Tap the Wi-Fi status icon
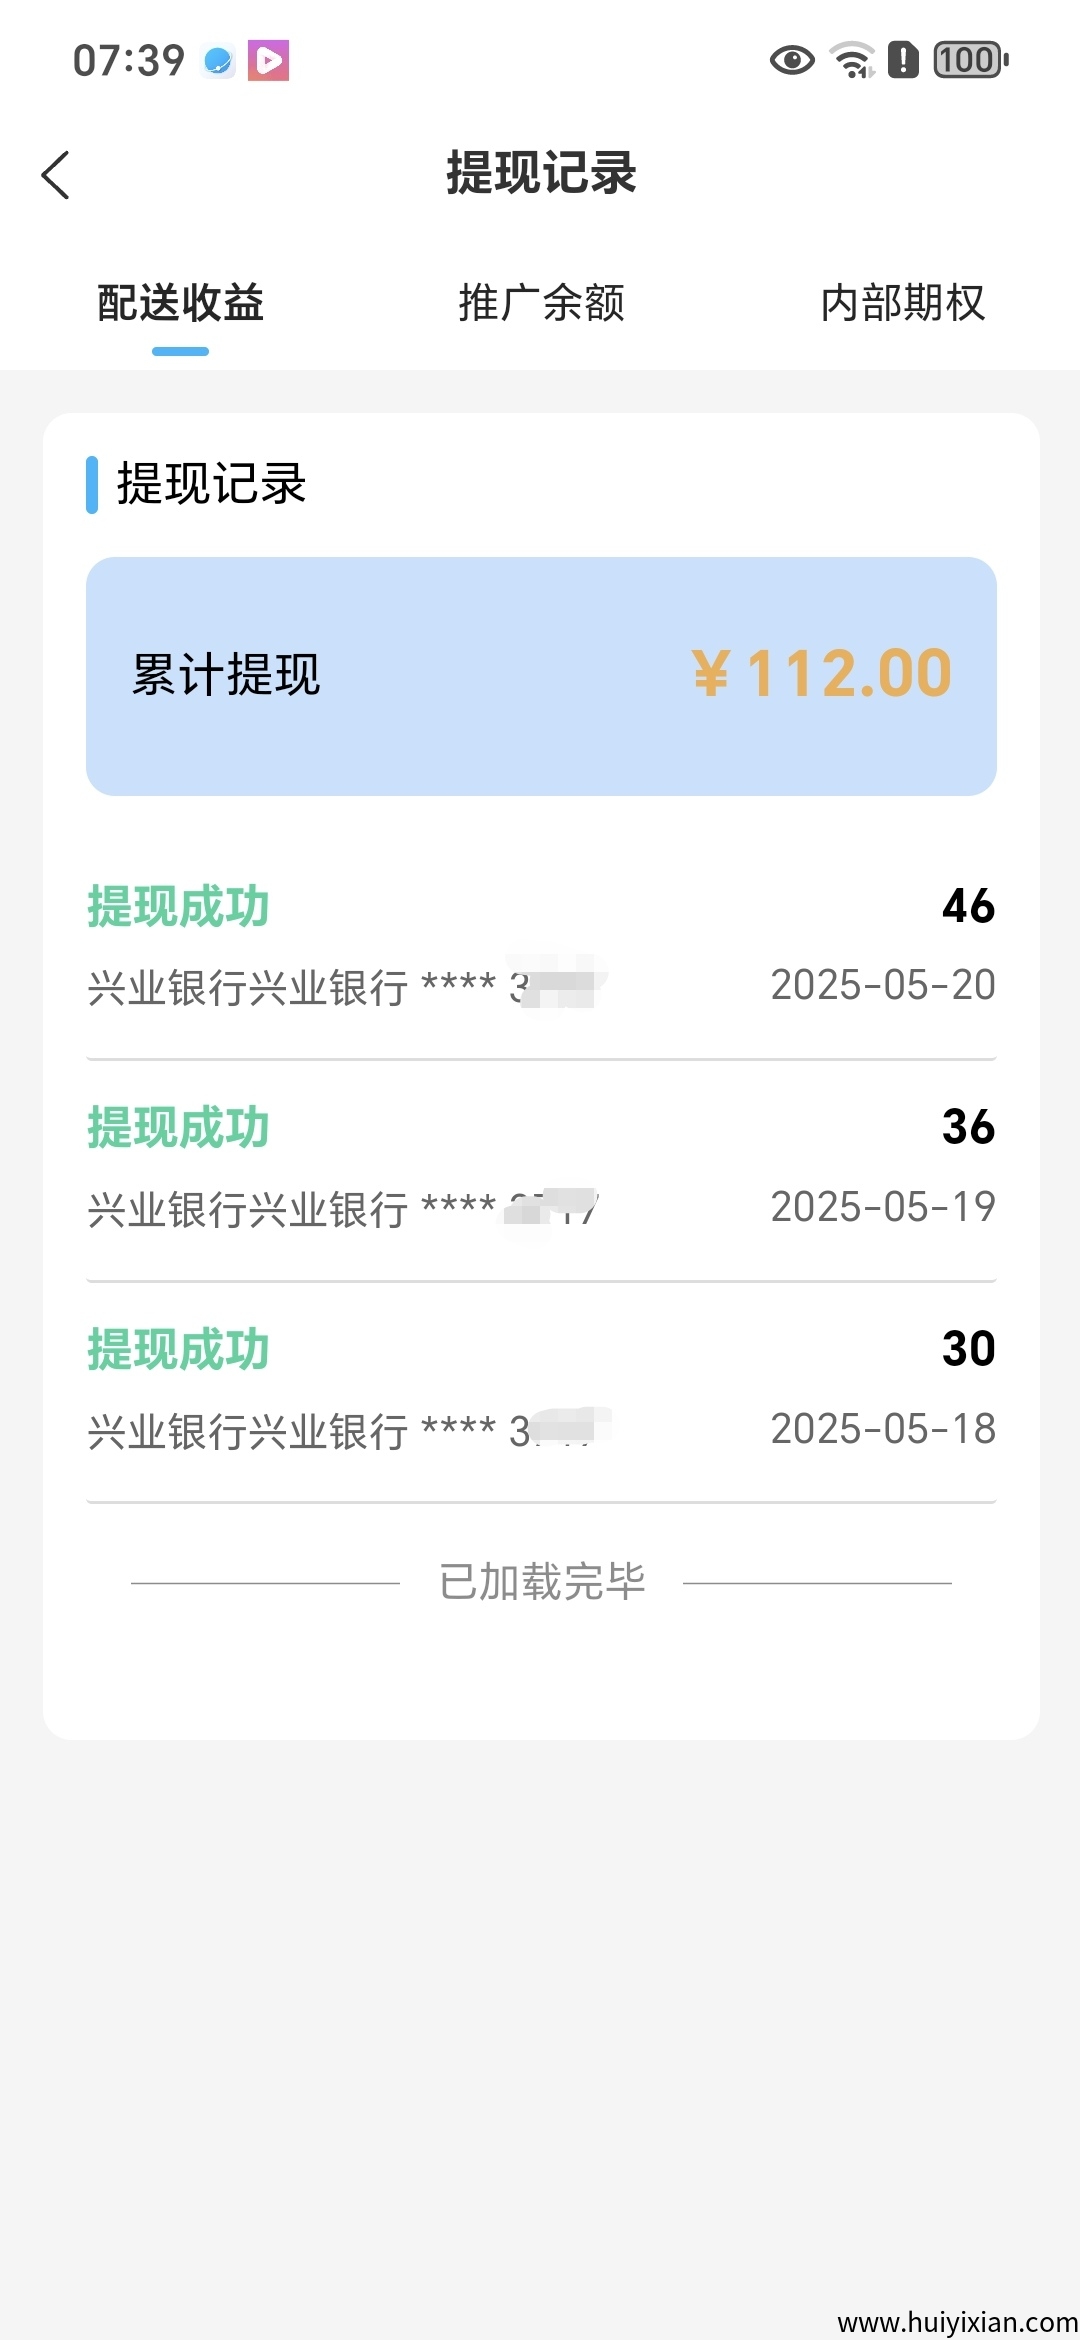This screenshot has width=1080, height=2340. tap(853, 61)
